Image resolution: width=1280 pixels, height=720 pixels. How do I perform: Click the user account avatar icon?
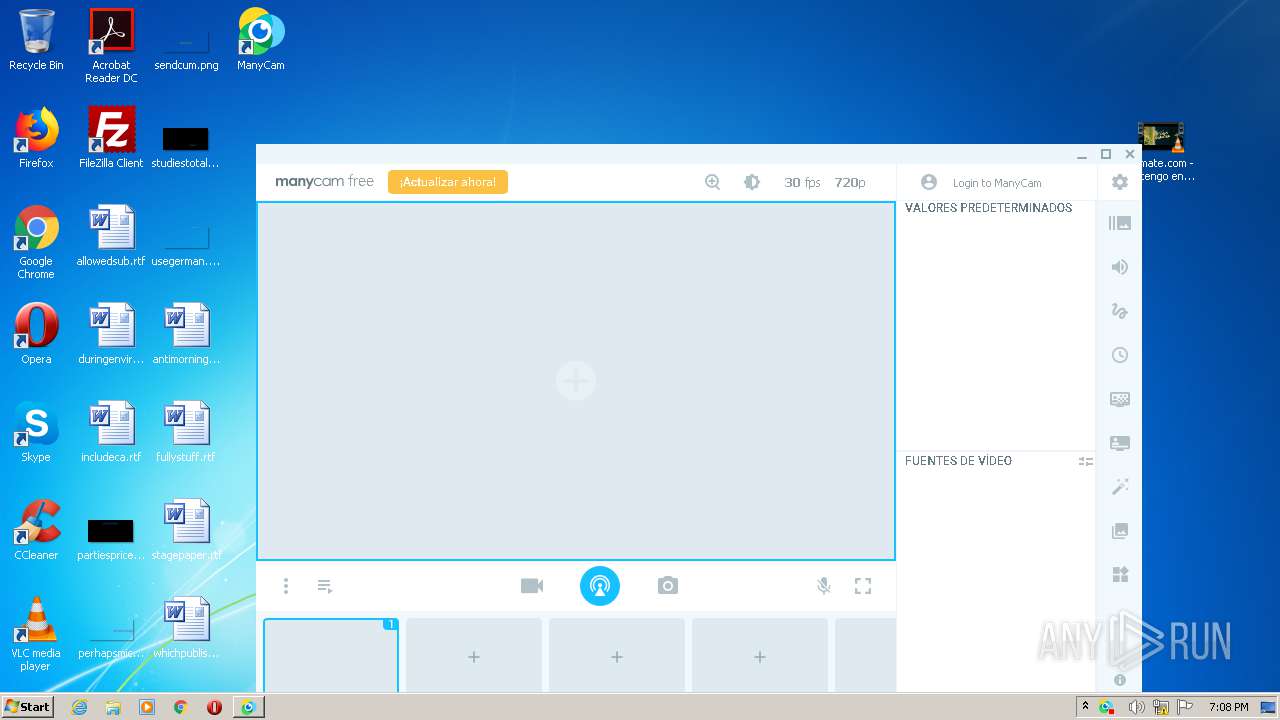929,182
